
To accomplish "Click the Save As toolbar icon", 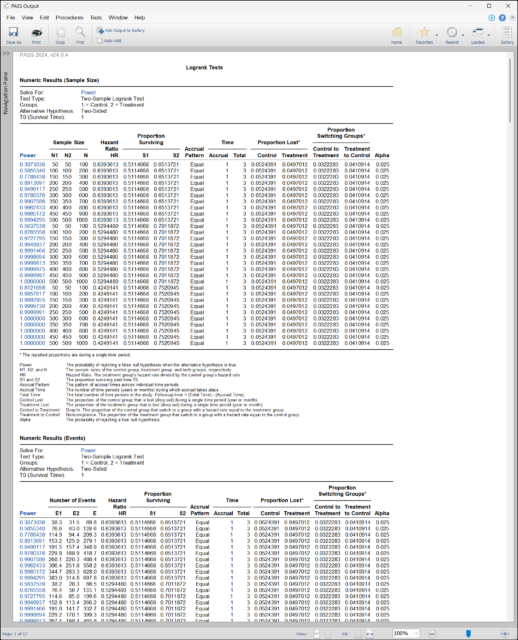I will [x=13, y=35].
